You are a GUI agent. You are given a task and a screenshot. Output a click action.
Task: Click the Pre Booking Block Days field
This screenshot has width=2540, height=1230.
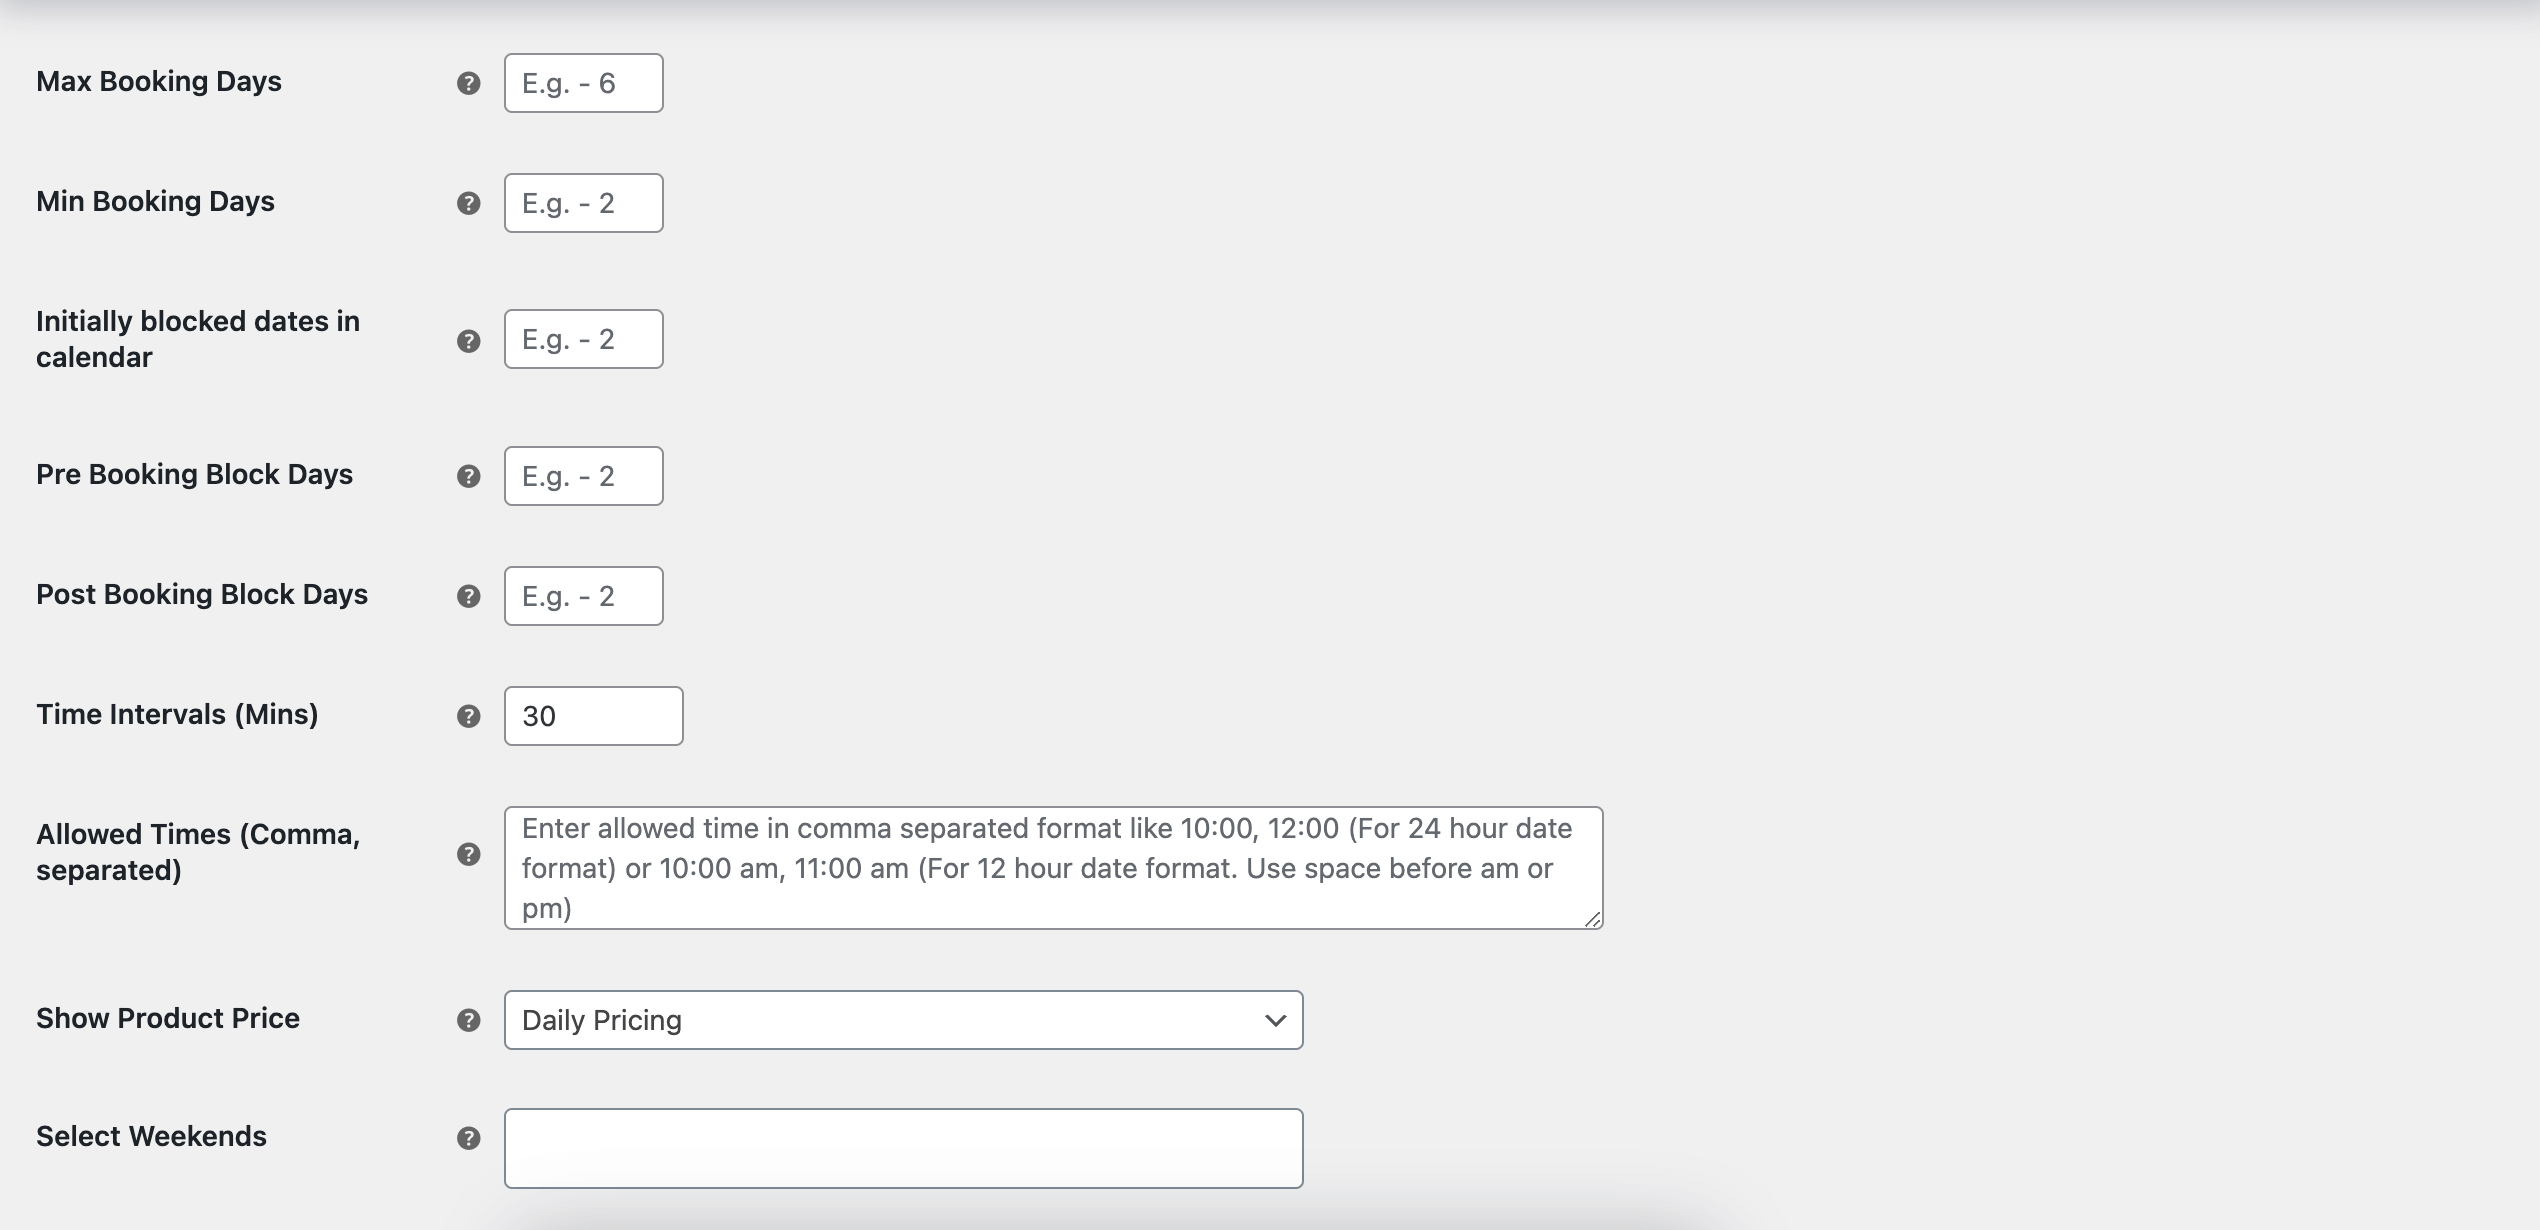pos(582,475)
